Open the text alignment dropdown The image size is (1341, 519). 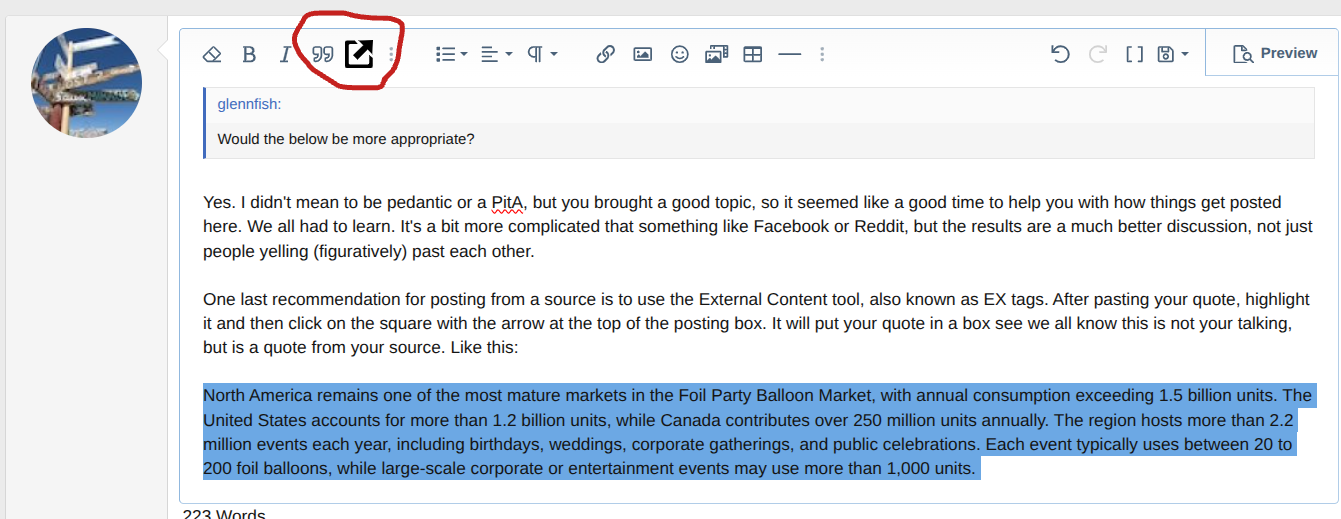tap(496, 54)
